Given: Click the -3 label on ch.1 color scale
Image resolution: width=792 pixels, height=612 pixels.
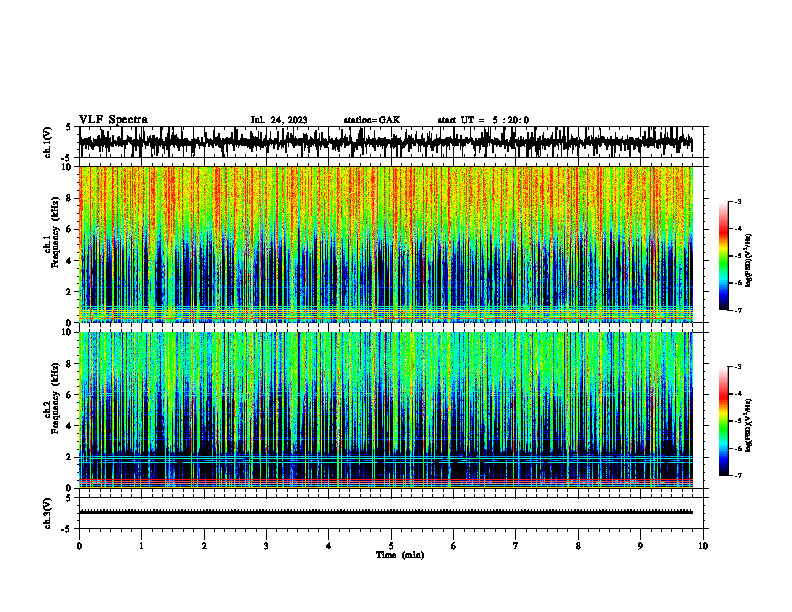Looking at the screenshot, I should coord(738,201).
